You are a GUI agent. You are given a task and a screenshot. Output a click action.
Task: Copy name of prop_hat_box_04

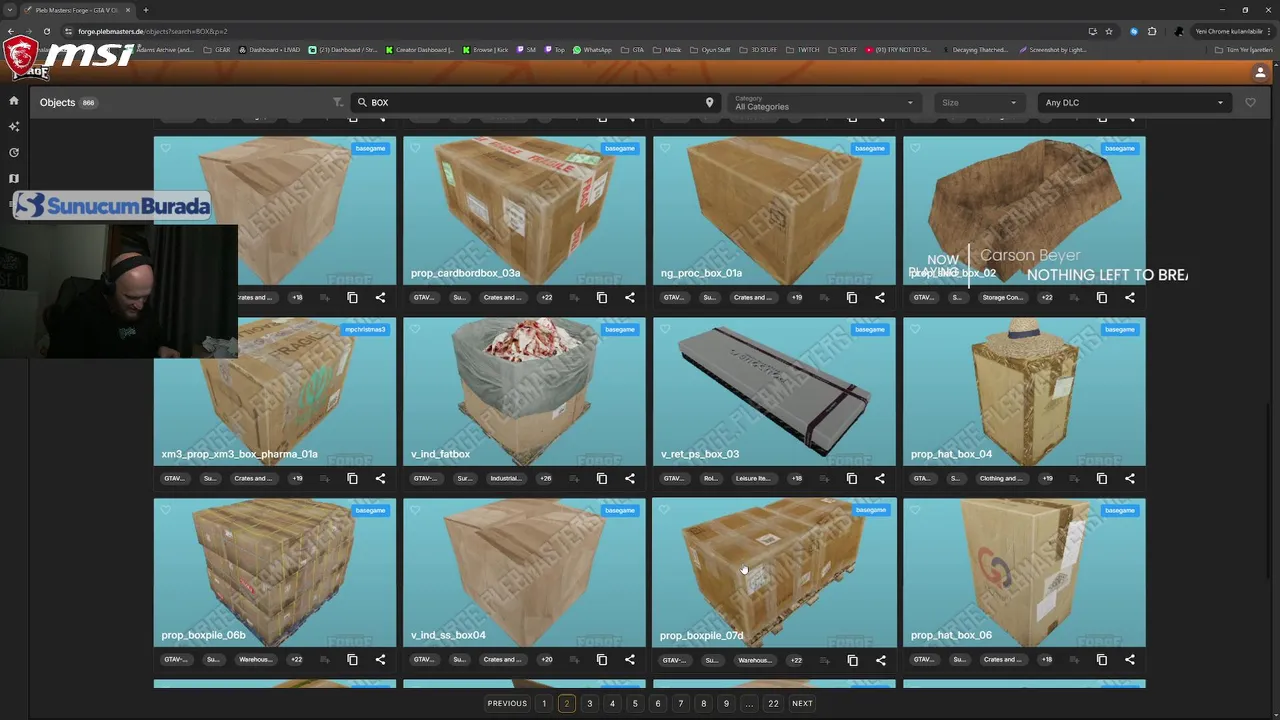[x=1102, y=478]
